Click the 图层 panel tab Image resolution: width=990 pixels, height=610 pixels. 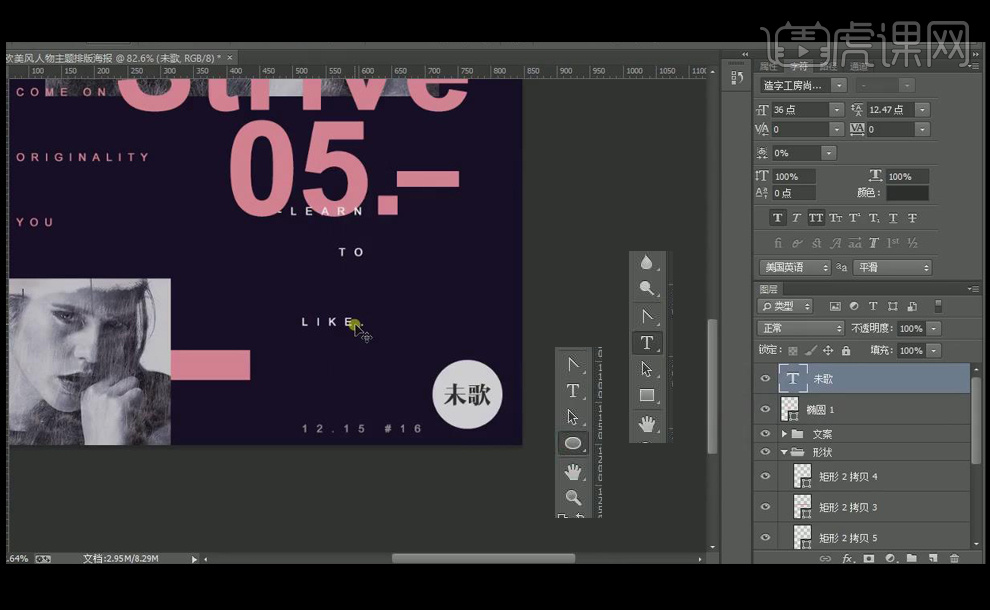[768, 289]
